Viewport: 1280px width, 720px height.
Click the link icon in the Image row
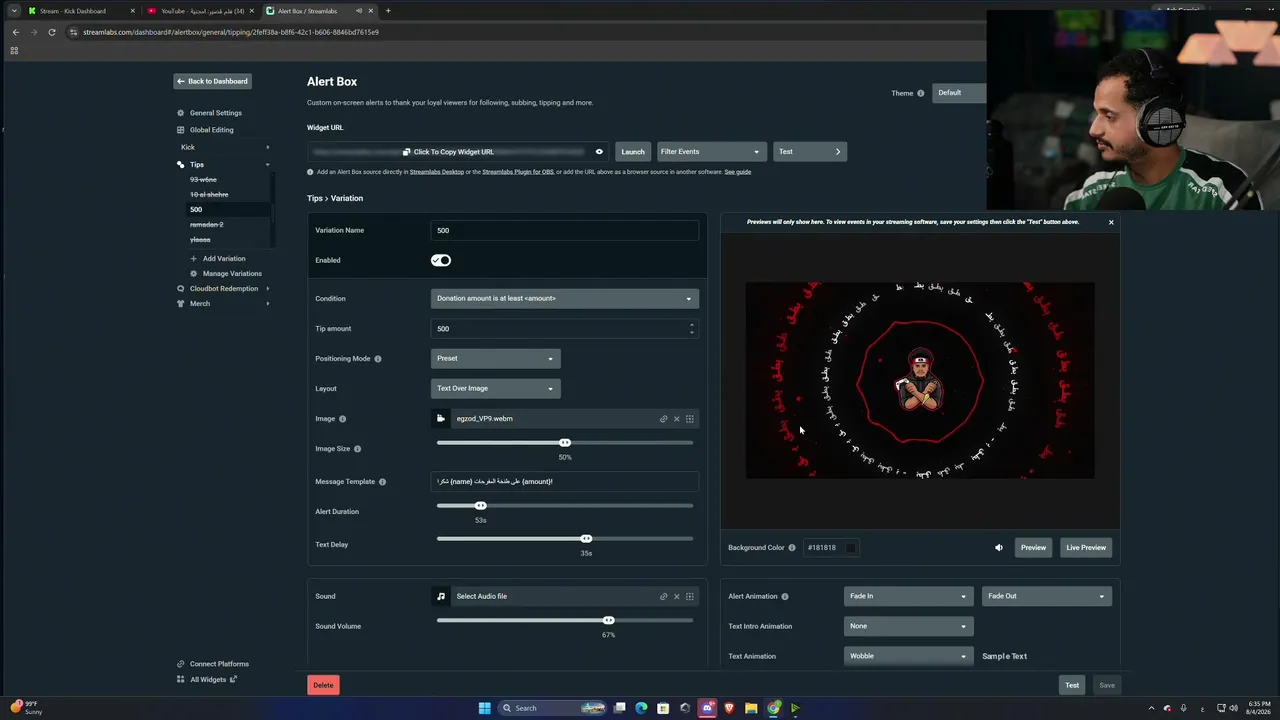point(663,419)
